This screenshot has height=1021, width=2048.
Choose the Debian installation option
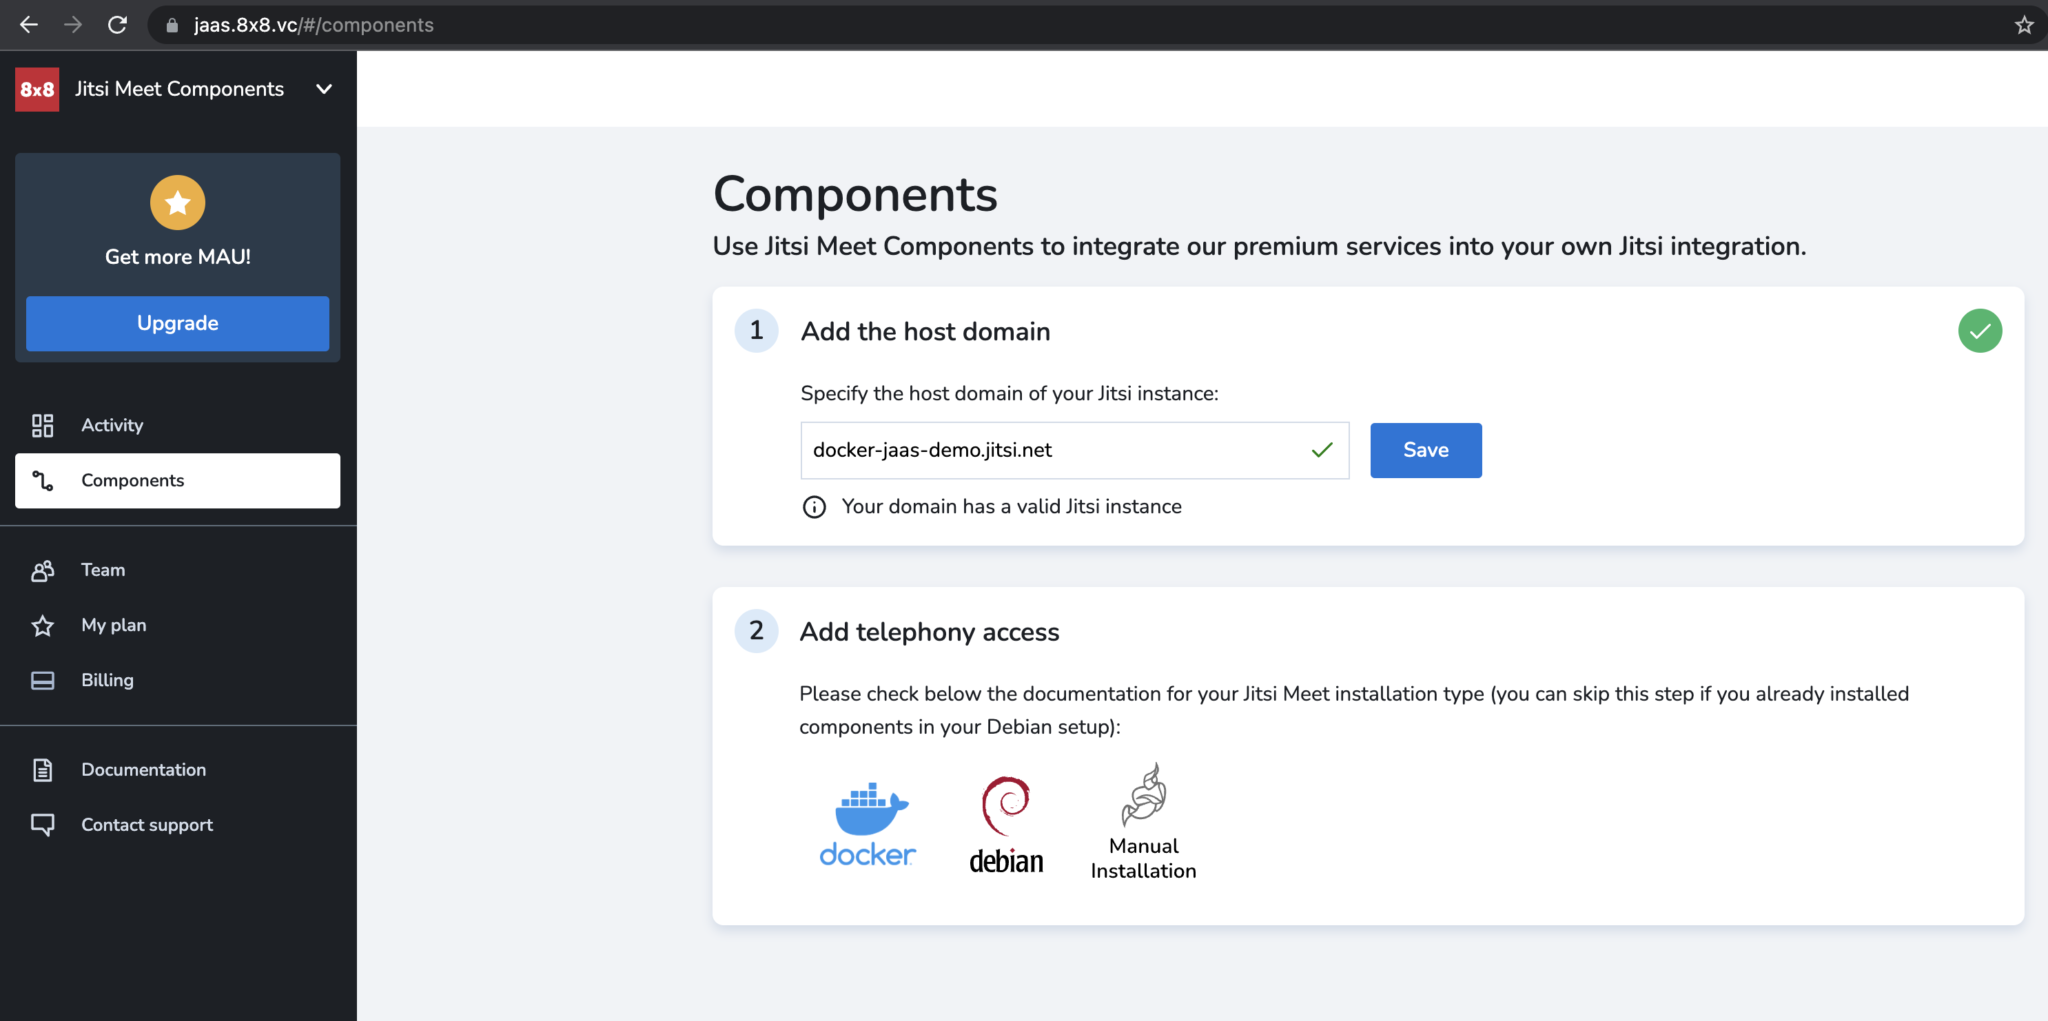tap(1006, 822)
